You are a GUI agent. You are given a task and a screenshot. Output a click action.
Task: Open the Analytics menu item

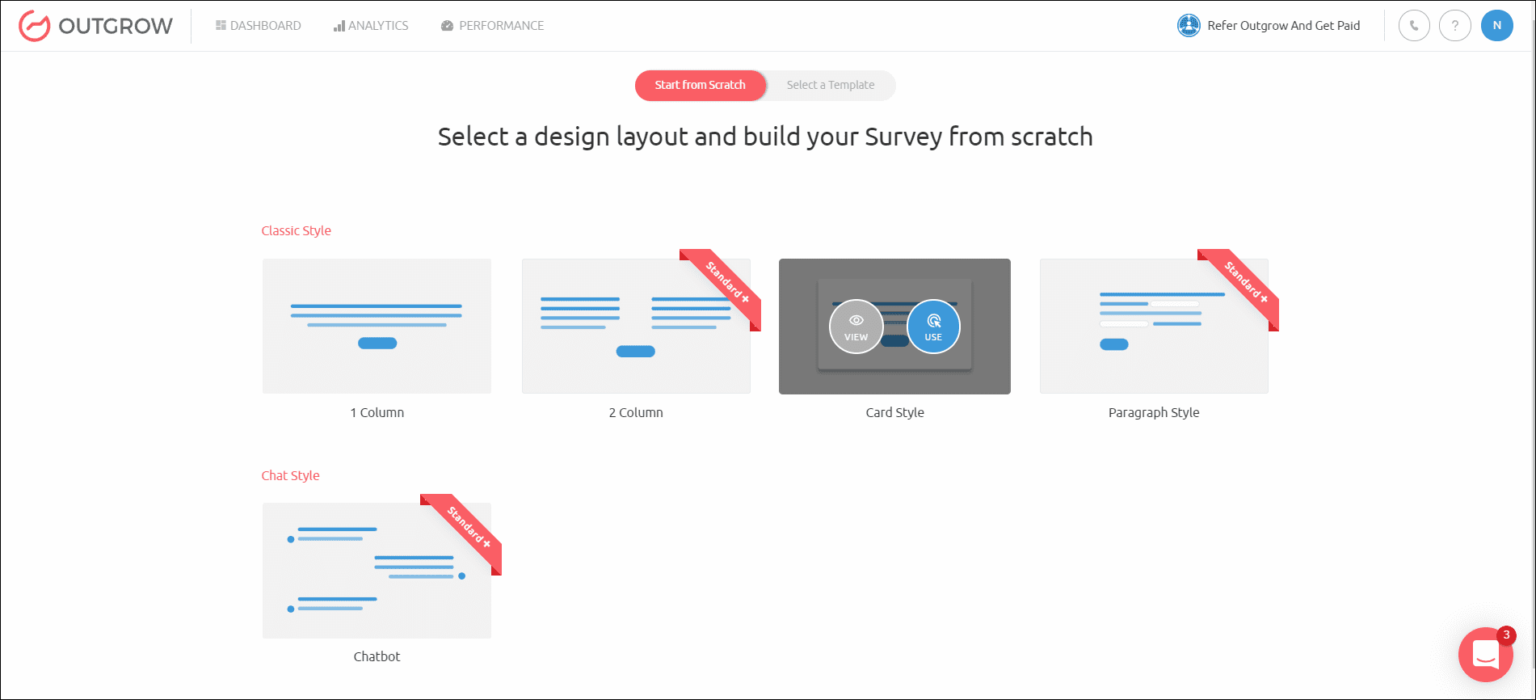(371, 25)
